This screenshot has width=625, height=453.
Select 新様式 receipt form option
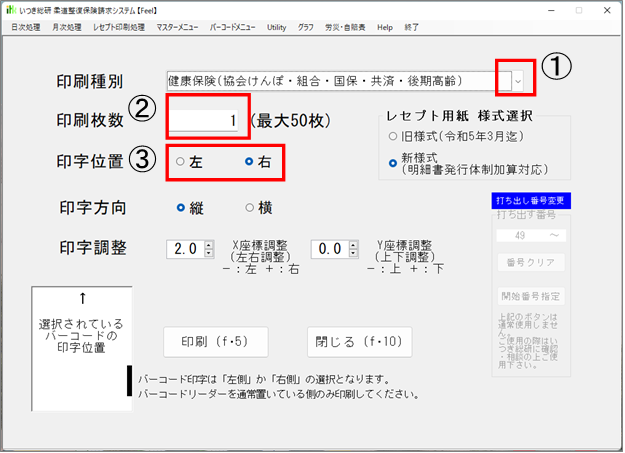tap(392, 161)
